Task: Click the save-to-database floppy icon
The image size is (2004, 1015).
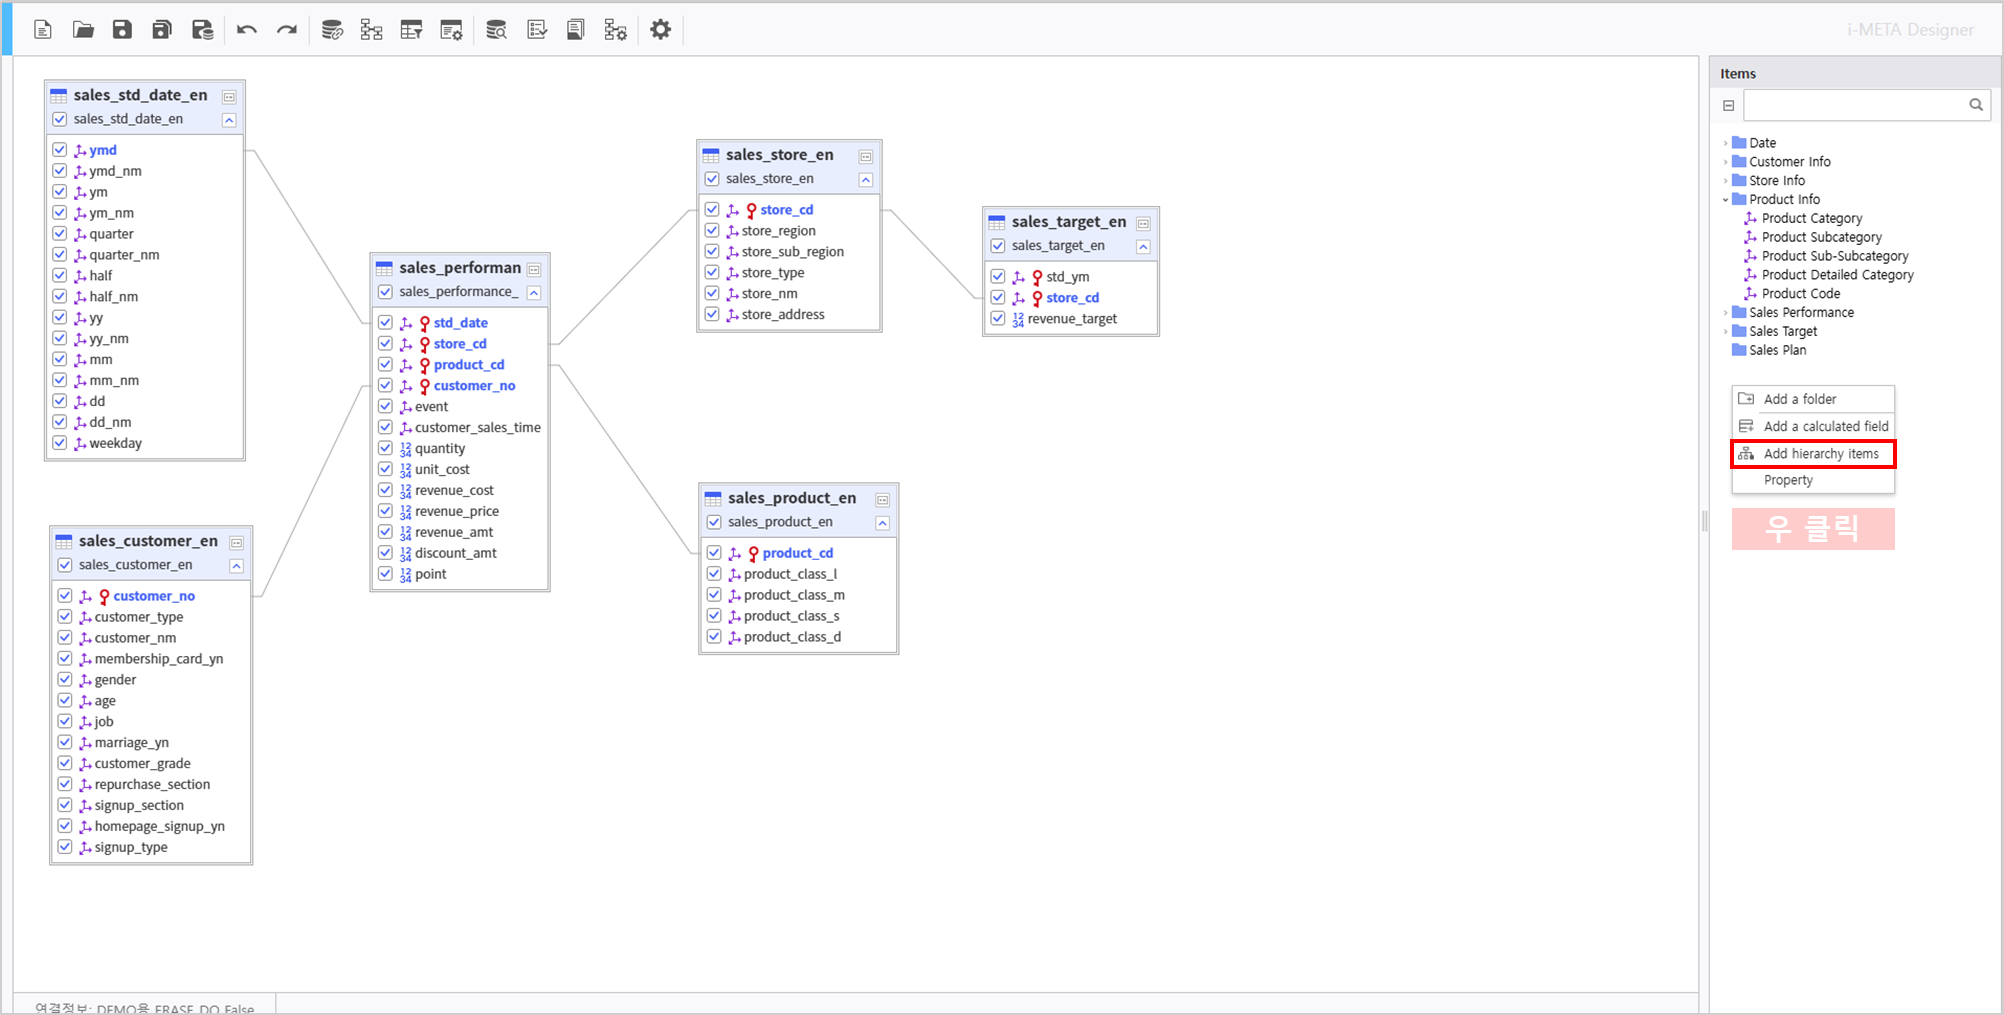Action: coord(203,30)
